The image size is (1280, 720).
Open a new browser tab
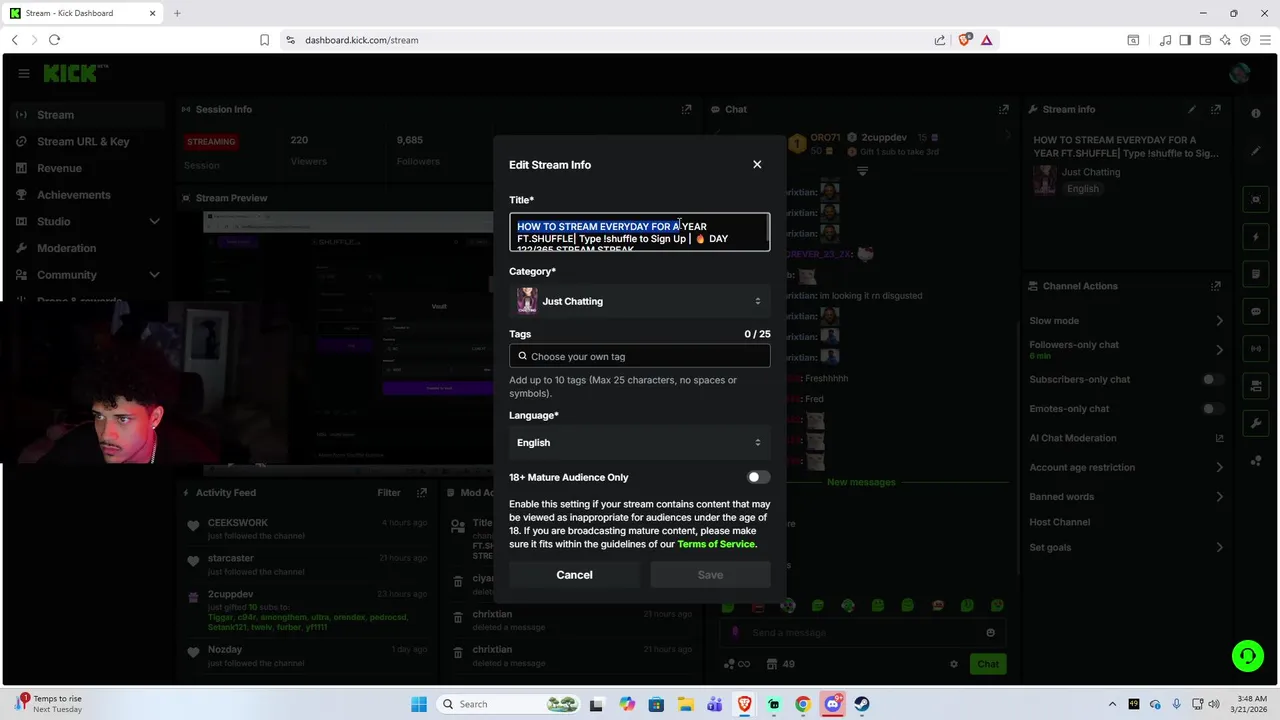pyautogui.click(x=177, y=13)
